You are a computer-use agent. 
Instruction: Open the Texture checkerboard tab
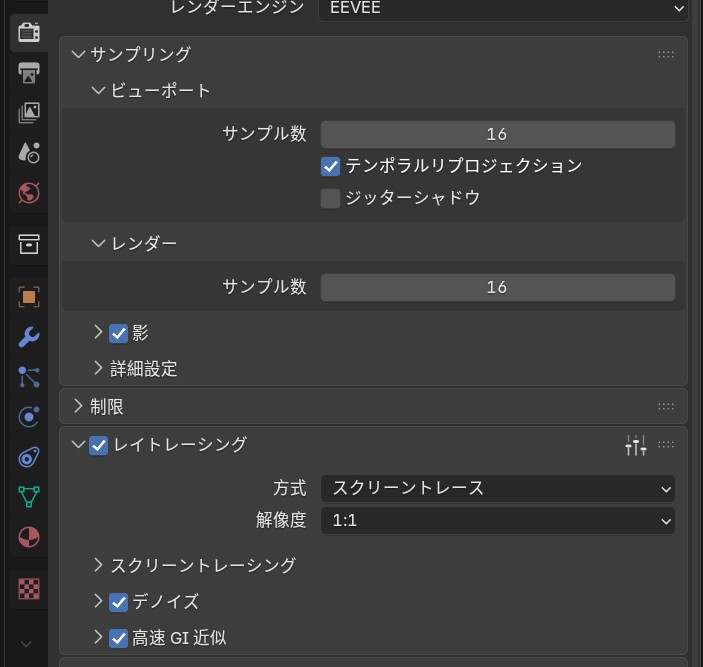click(x=29, y=589)
